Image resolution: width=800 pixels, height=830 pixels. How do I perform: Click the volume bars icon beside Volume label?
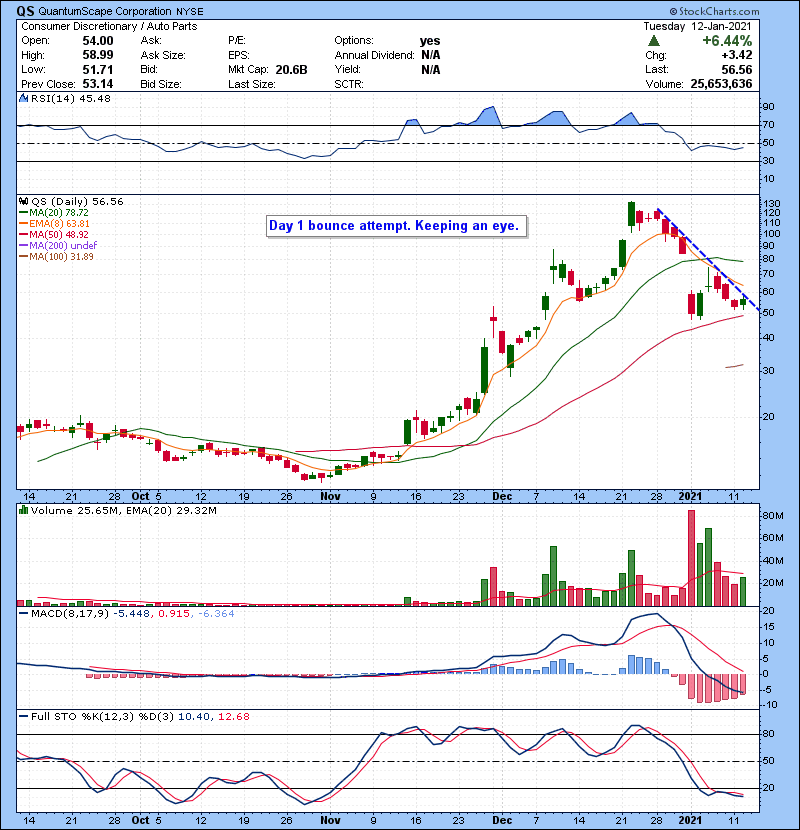point(23,510)
